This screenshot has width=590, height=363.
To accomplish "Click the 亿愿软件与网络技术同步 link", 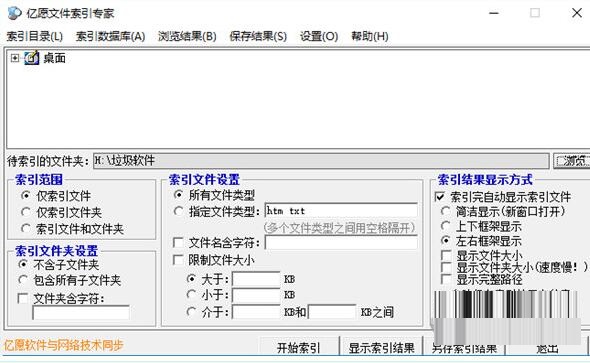I will tap(64, 345).
